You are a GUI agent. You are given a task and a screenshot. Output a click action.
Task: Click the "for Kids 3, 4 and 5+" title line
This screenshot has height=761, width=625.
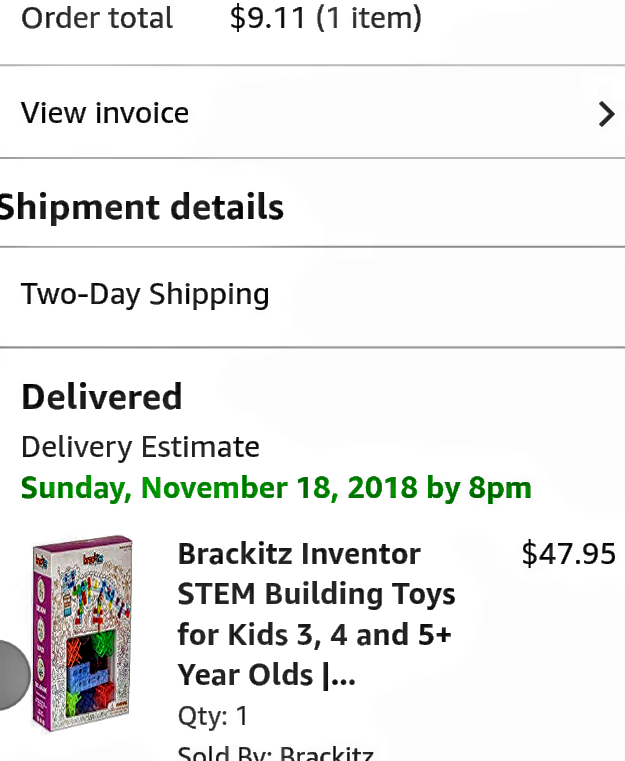pos(314,634)
